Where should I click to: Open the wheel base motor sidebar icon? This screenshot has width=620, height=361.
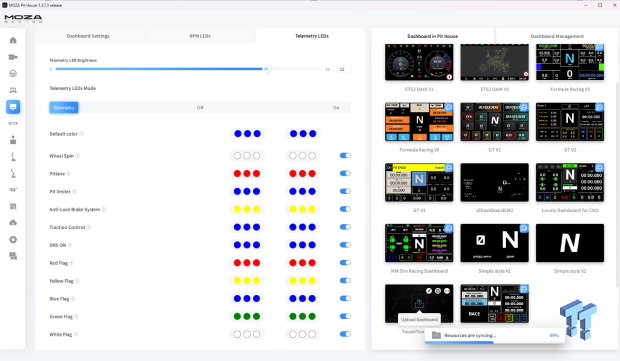pos(13,57)
